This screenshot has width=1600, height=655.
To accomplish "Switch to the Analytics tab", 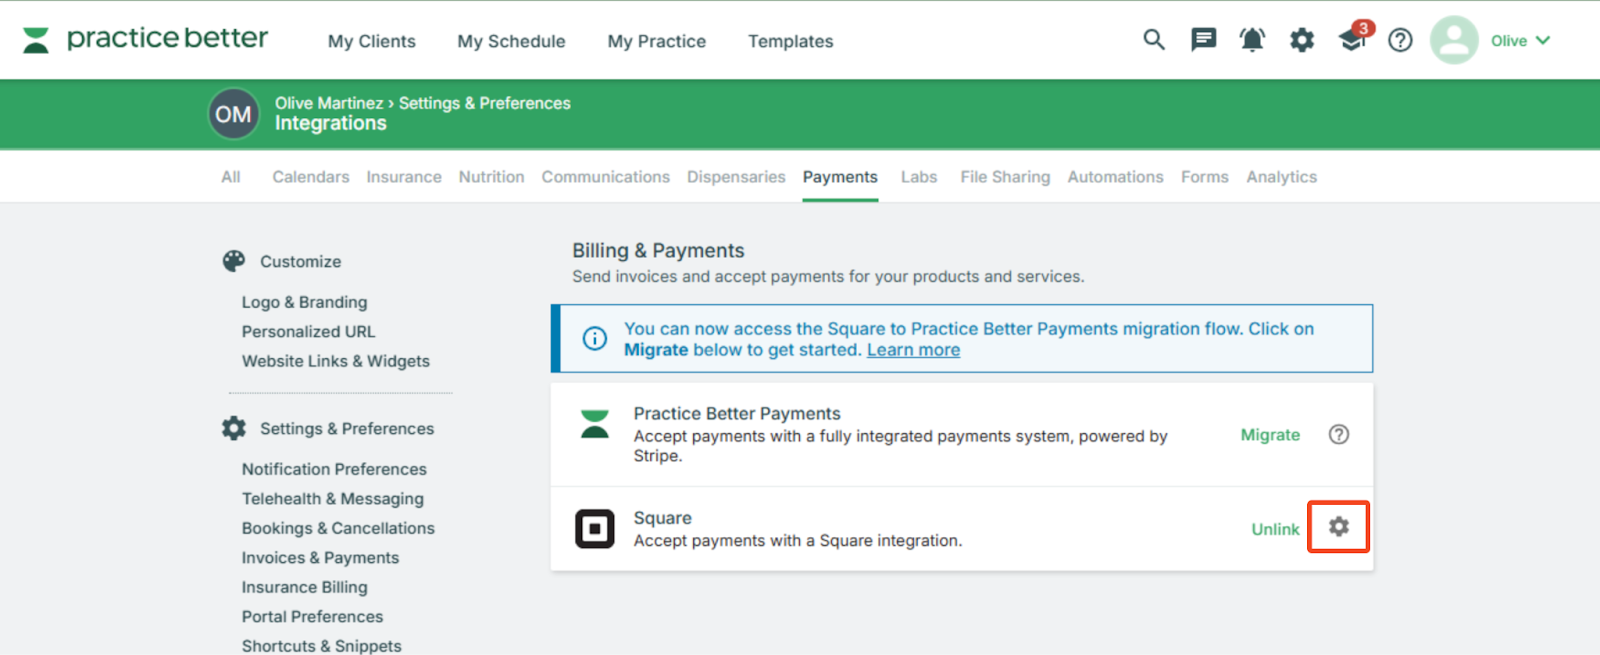I will [x=1281, y=177].
